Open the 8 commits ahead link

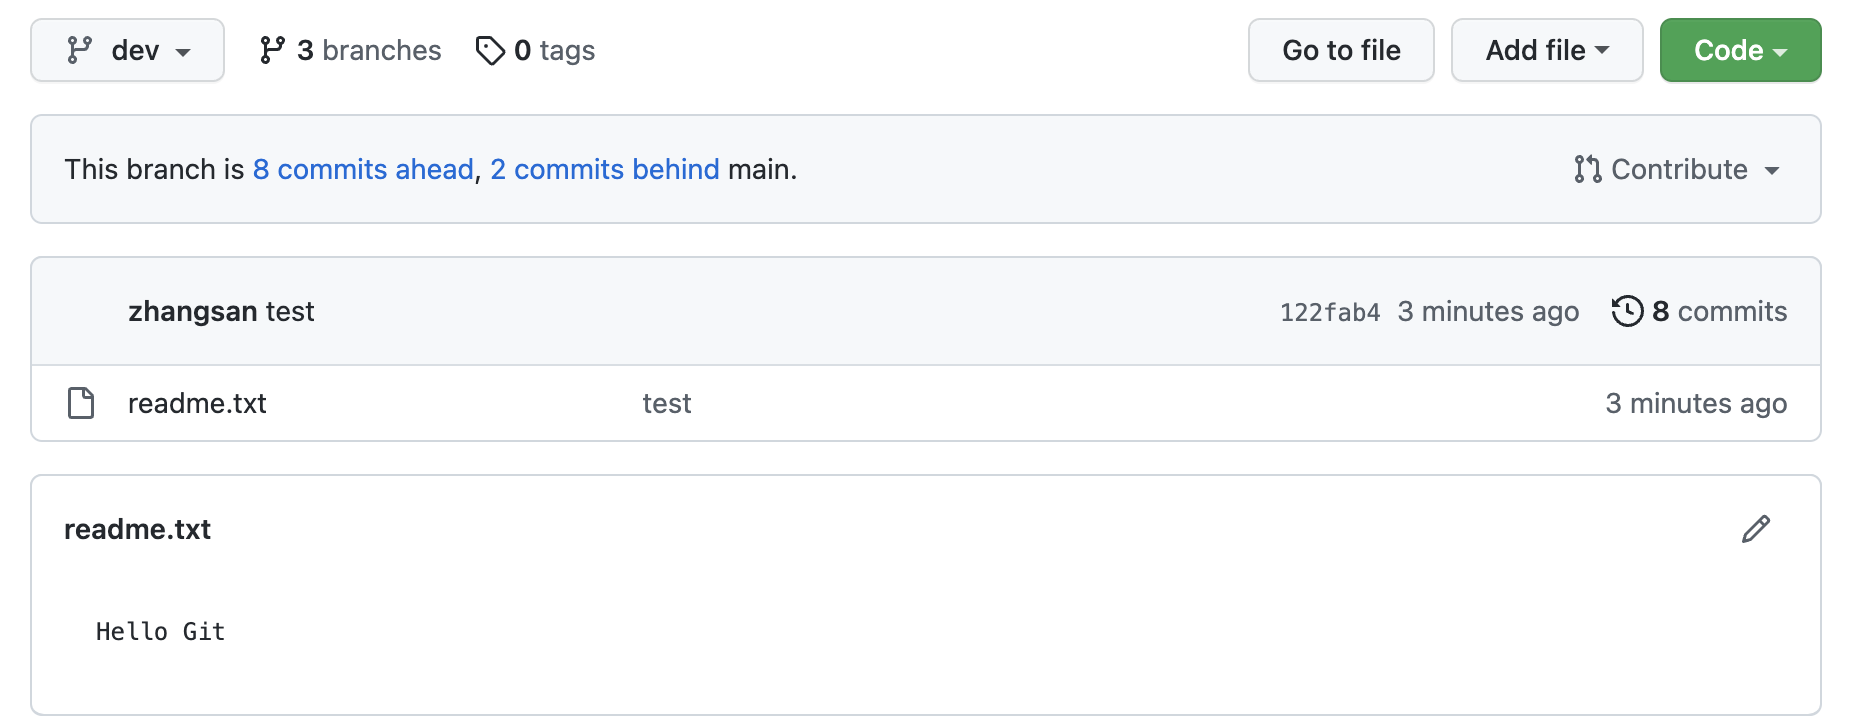tap(363, 169)
